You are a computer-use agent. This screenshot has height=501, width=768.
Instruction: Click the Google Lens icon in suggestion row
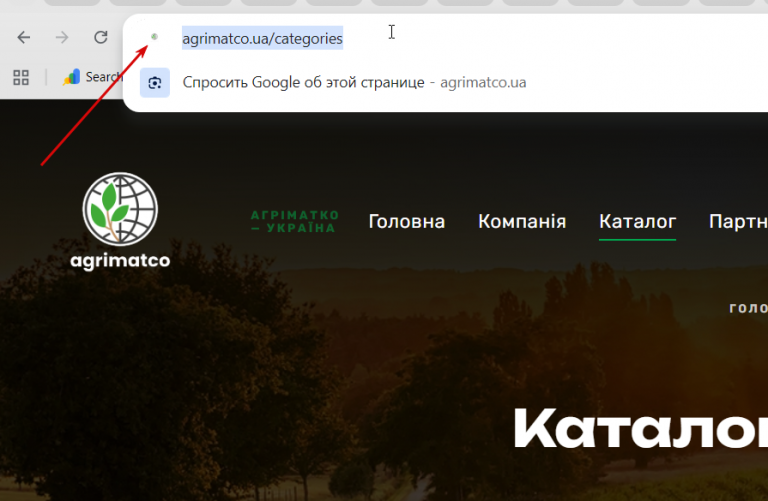click(155, 83)
